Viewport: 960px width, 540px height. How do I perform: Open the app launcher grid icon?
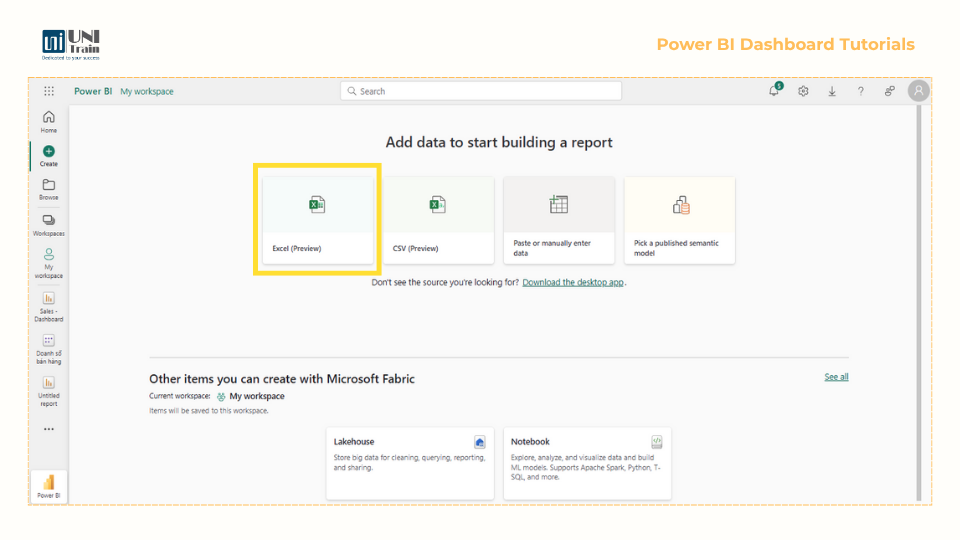pyautogui.click(x=49, y=91)
